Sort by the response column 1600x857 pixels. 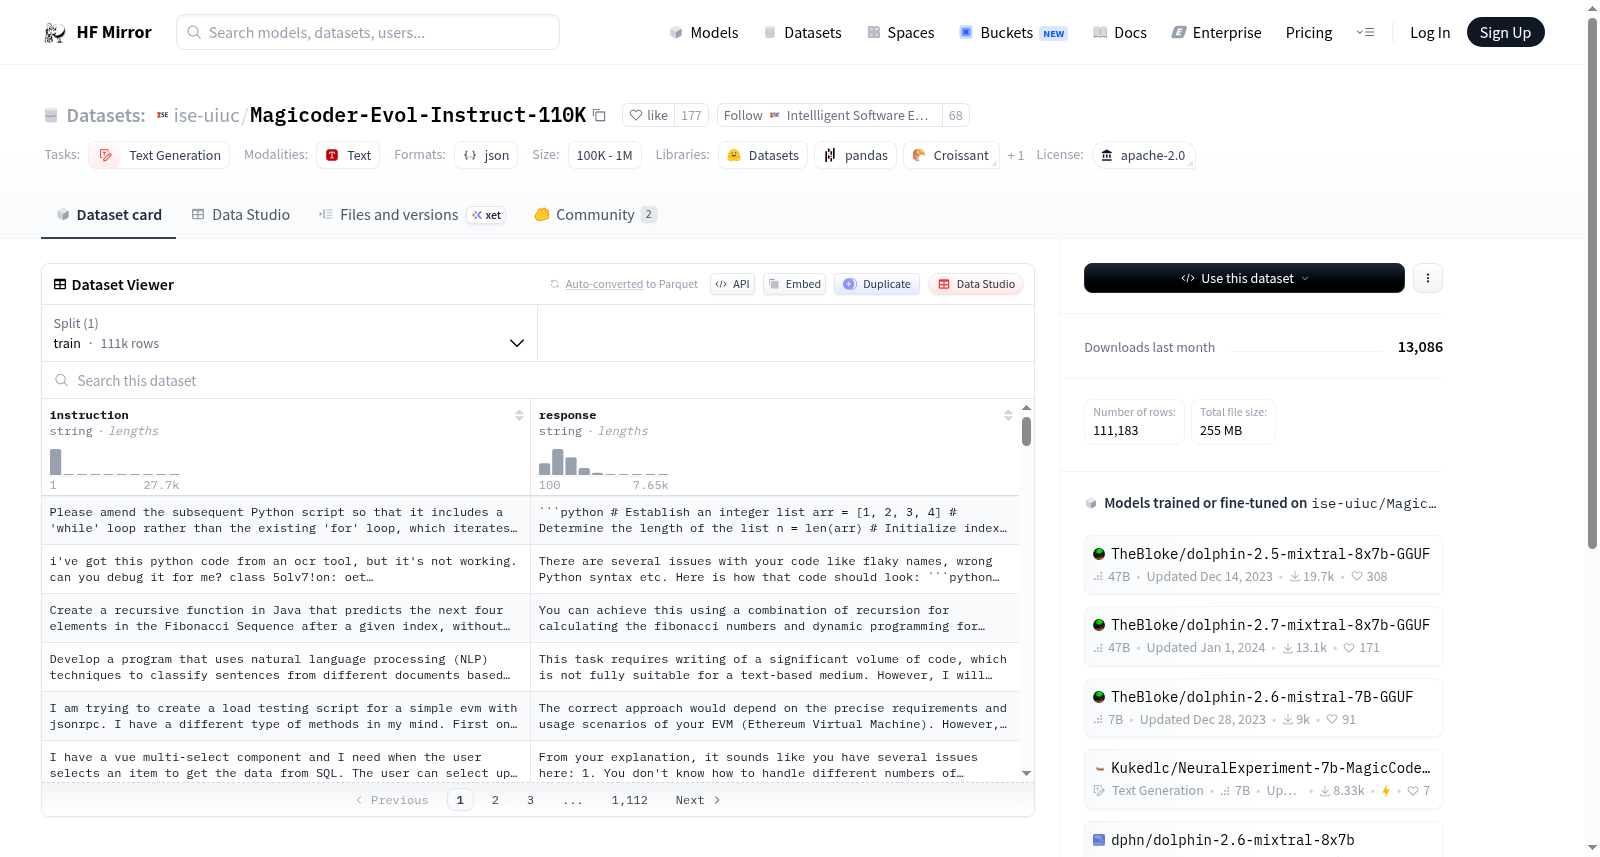[x=1008, y=415]
